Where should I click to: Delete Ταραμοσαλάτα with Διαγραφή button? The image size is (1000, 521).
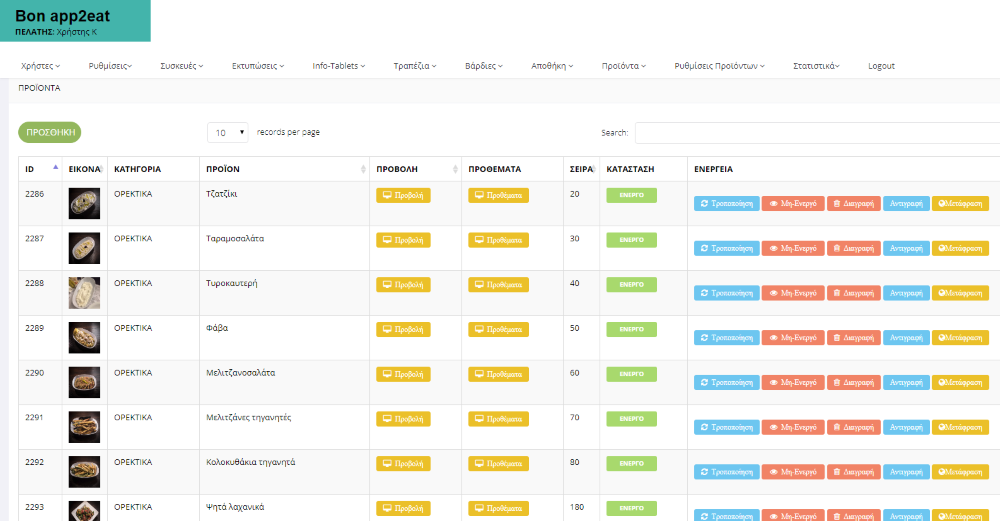point(854,248)
